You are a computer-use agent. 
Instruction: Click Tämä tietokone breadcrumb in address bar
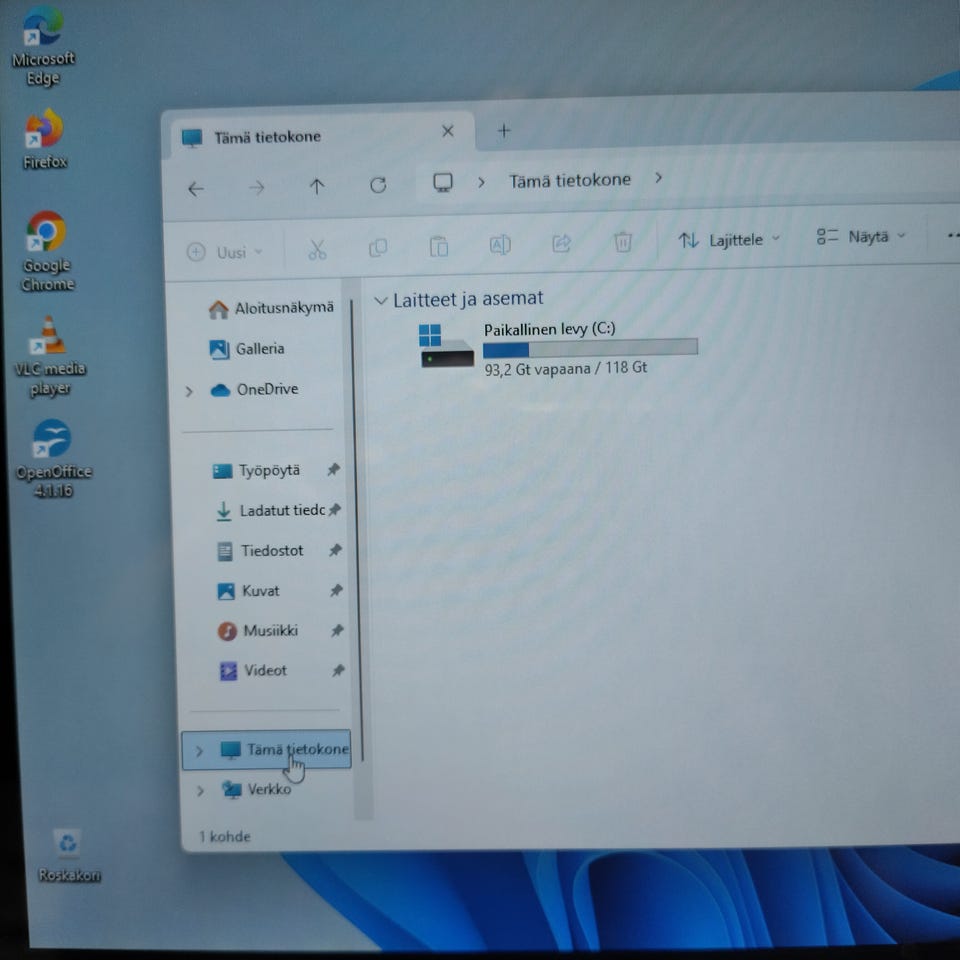[570, 180]
